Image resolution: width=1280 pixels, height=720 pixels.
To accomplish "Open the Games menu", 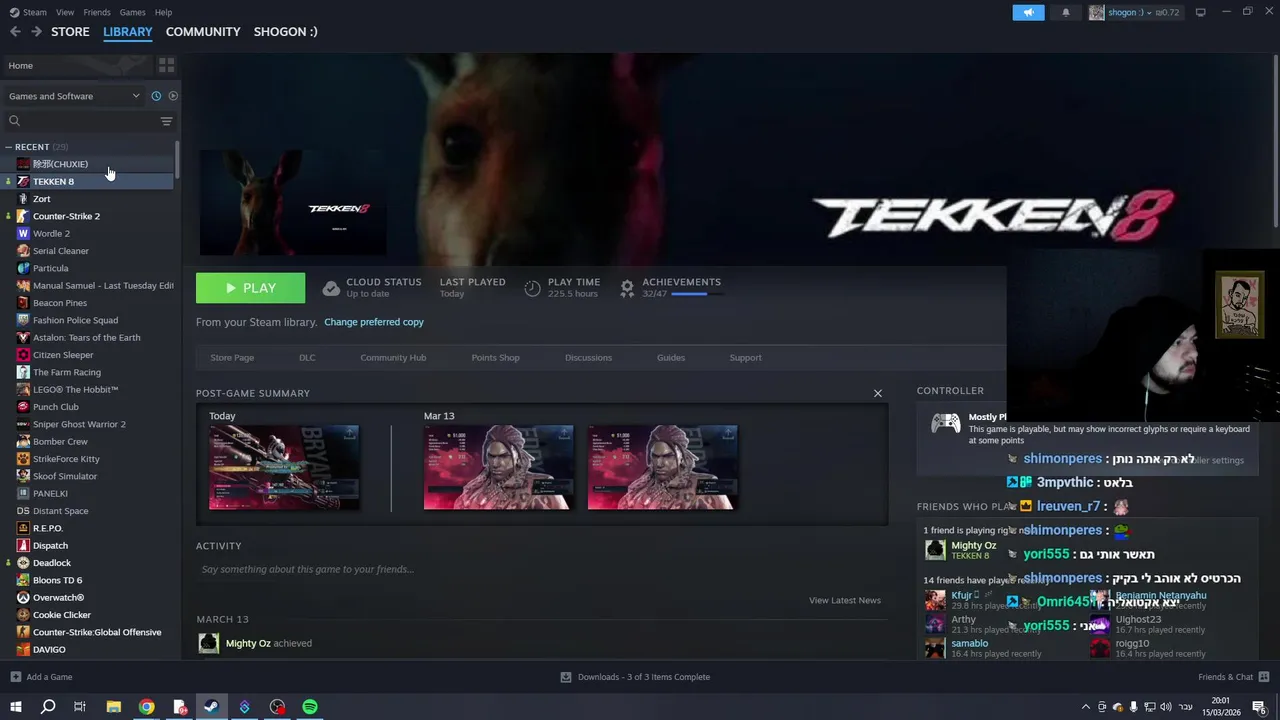I will point(132,12).
